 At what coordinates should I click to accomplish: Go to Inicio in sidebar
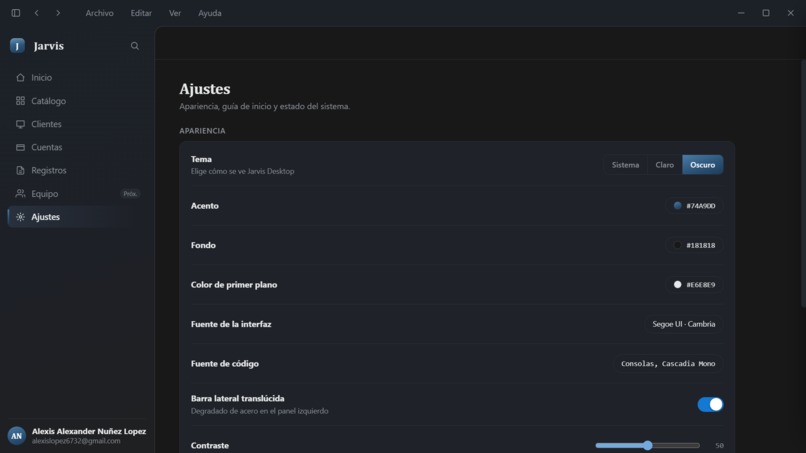[x=75, y=78]
